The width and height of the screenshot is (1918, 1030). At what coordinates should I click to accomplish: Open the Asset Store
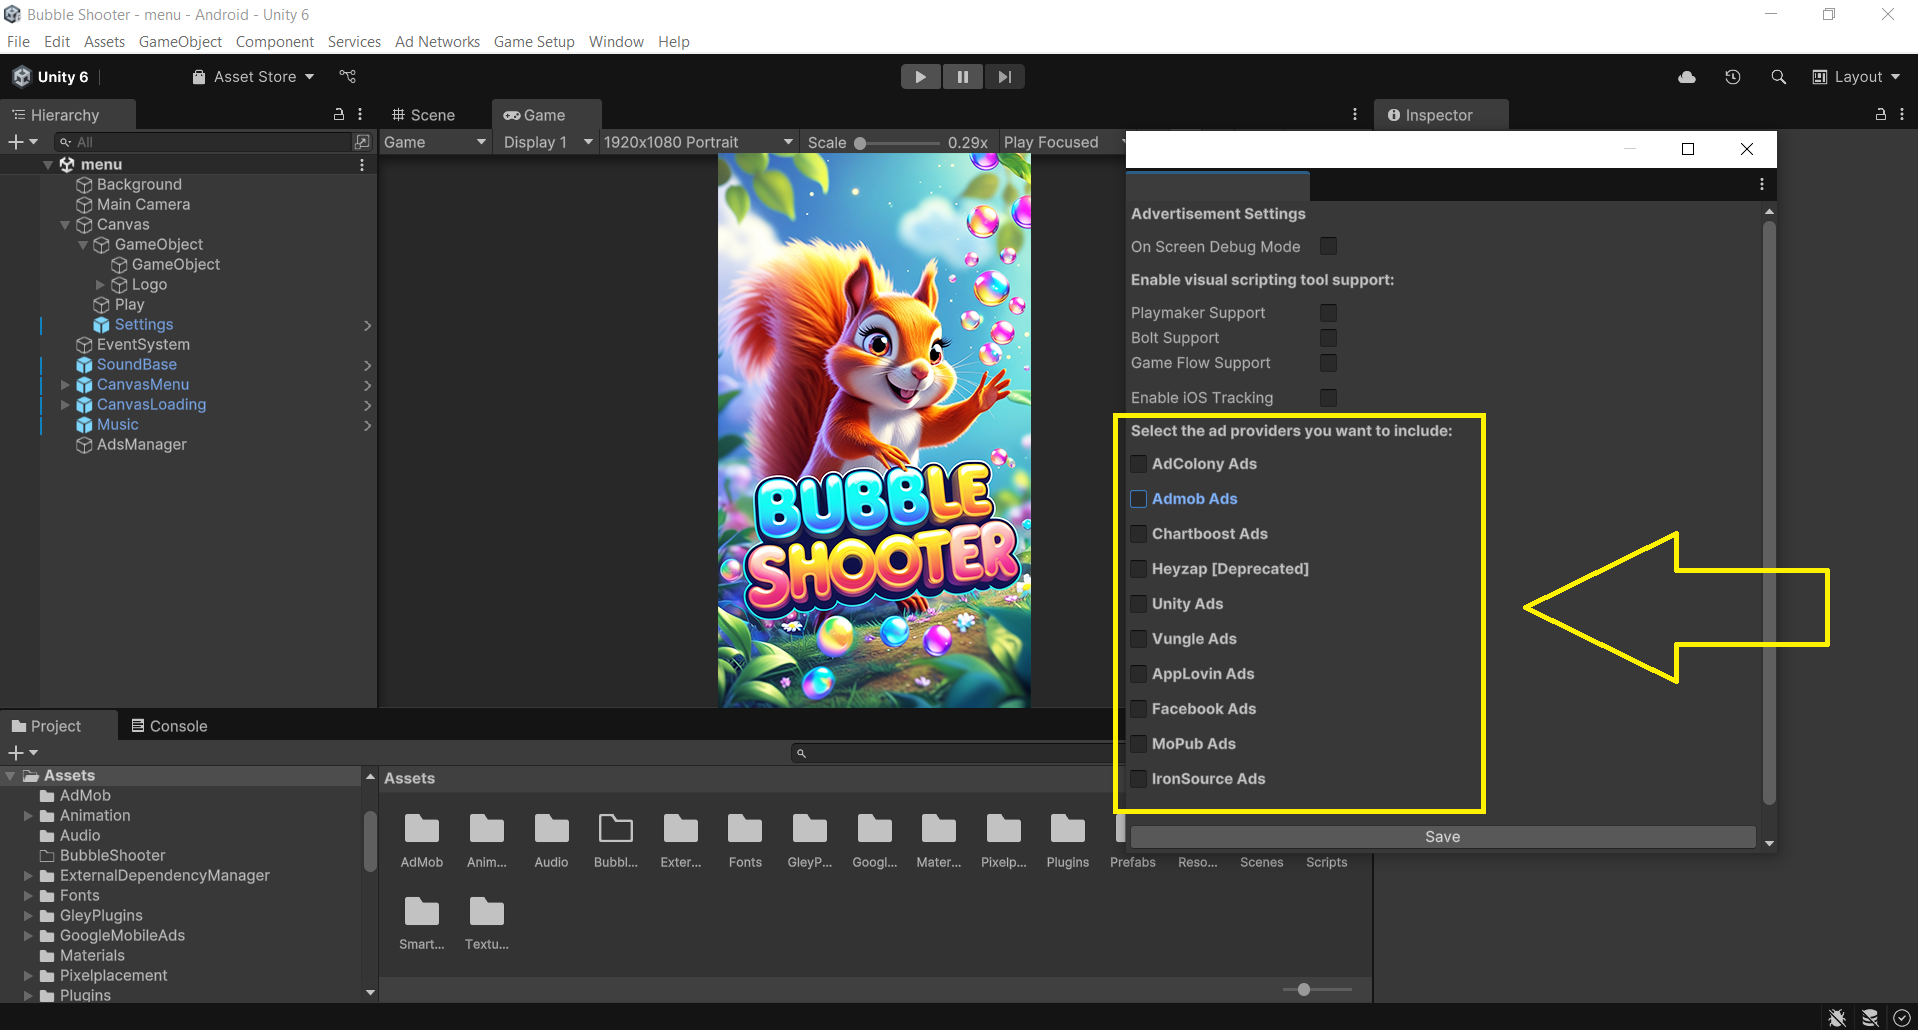click(x=251, y=76)
